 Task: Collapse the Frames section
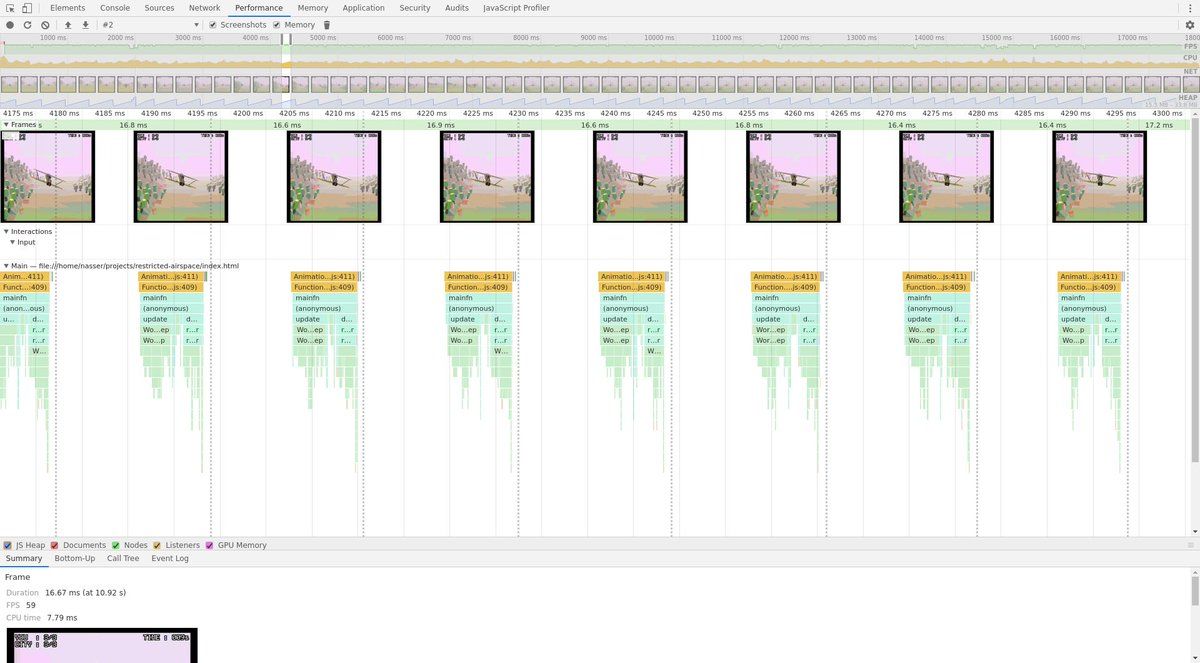pos(6,125)
